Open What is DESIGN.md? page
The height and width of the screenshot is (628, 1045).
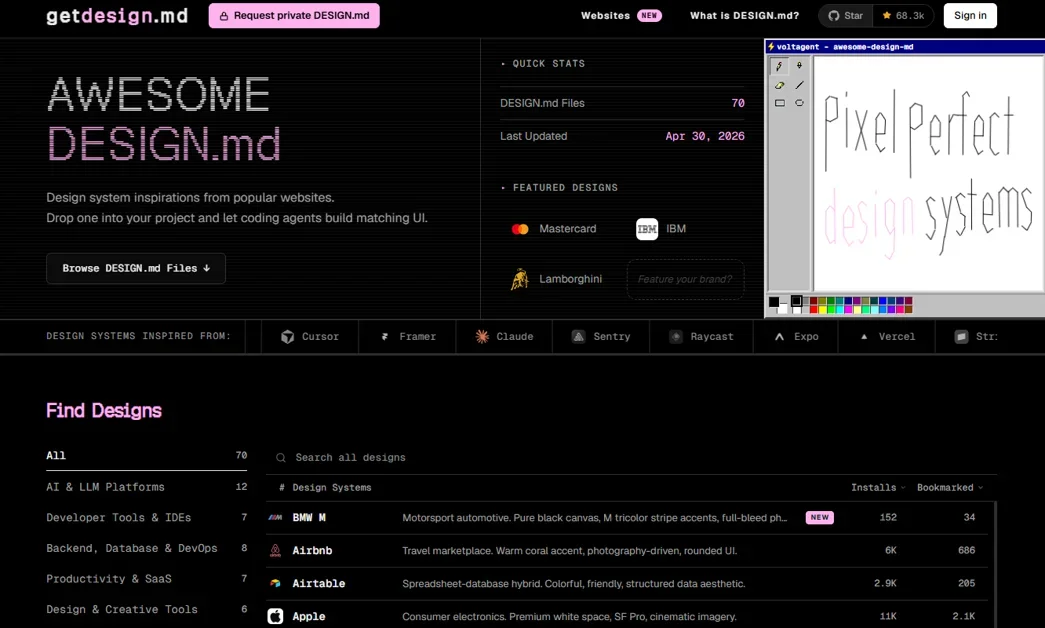coord(744,15)
